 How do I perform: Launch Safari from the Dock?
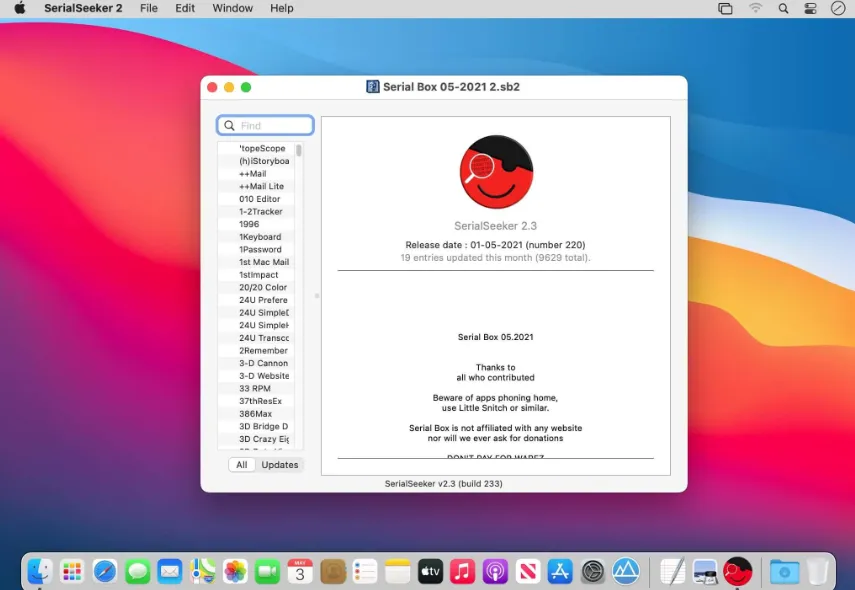(105, 571)
